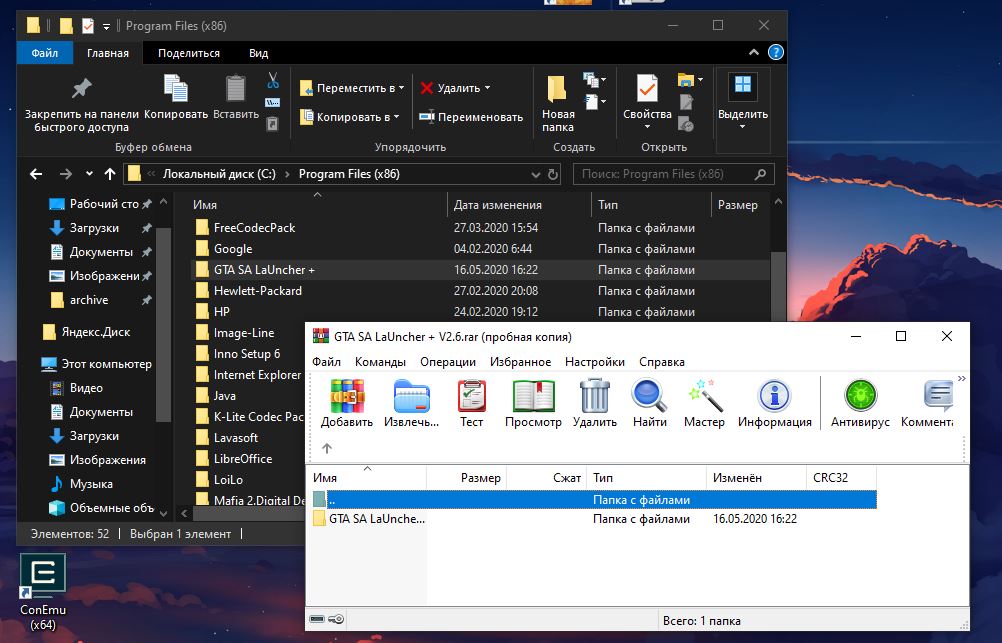Select the Hewlett-Packard folder row

click(481, 291)
